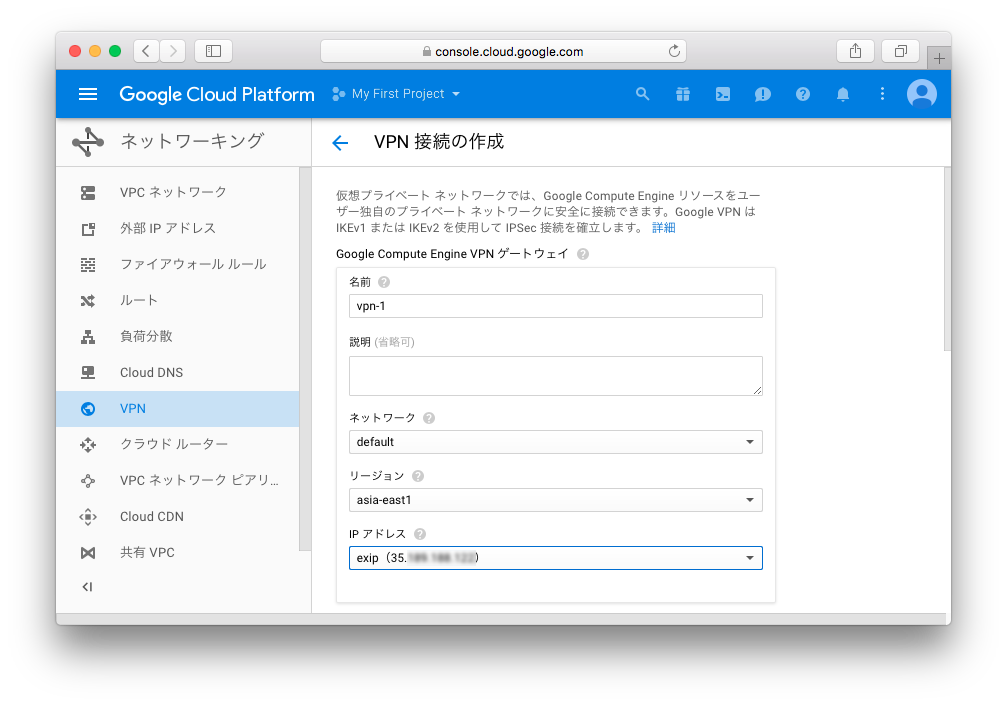Open the IP アドレス exip dropdown
The height and width of the screenshot is (705, 1007).
(556, 558)
